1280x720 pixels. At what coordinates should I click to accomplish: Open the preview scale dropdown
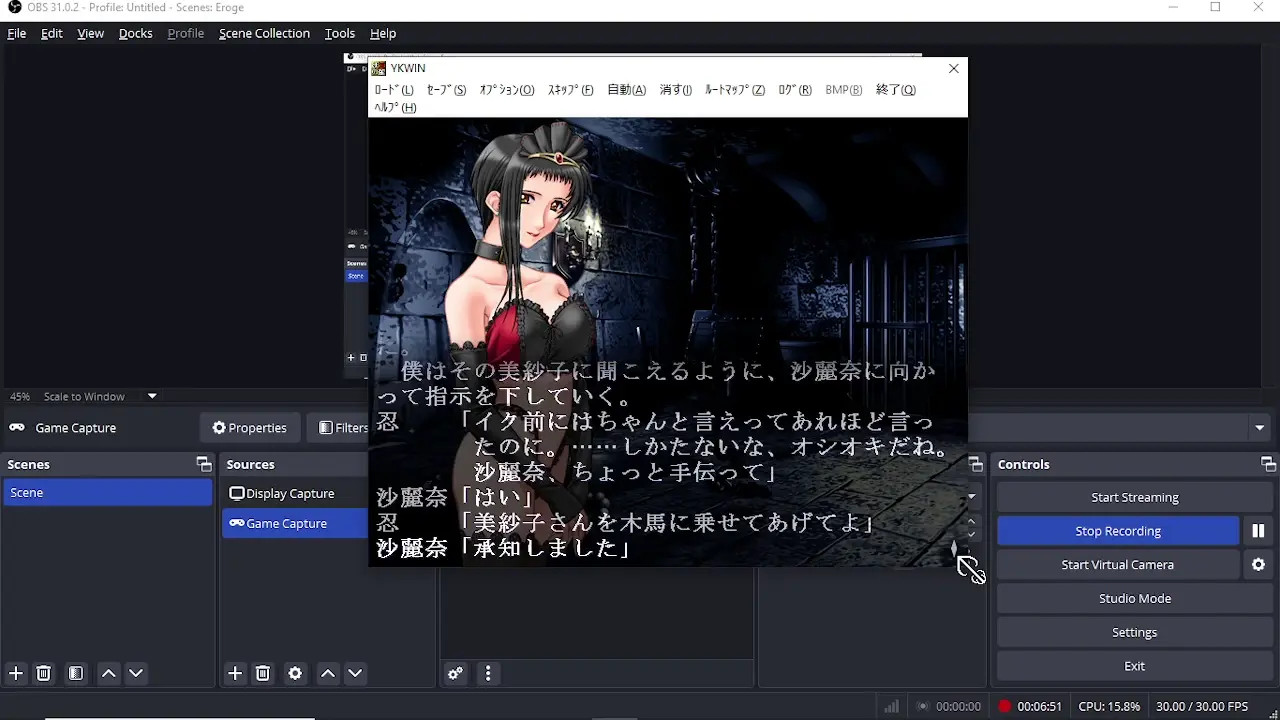click(x=152, y=396)
